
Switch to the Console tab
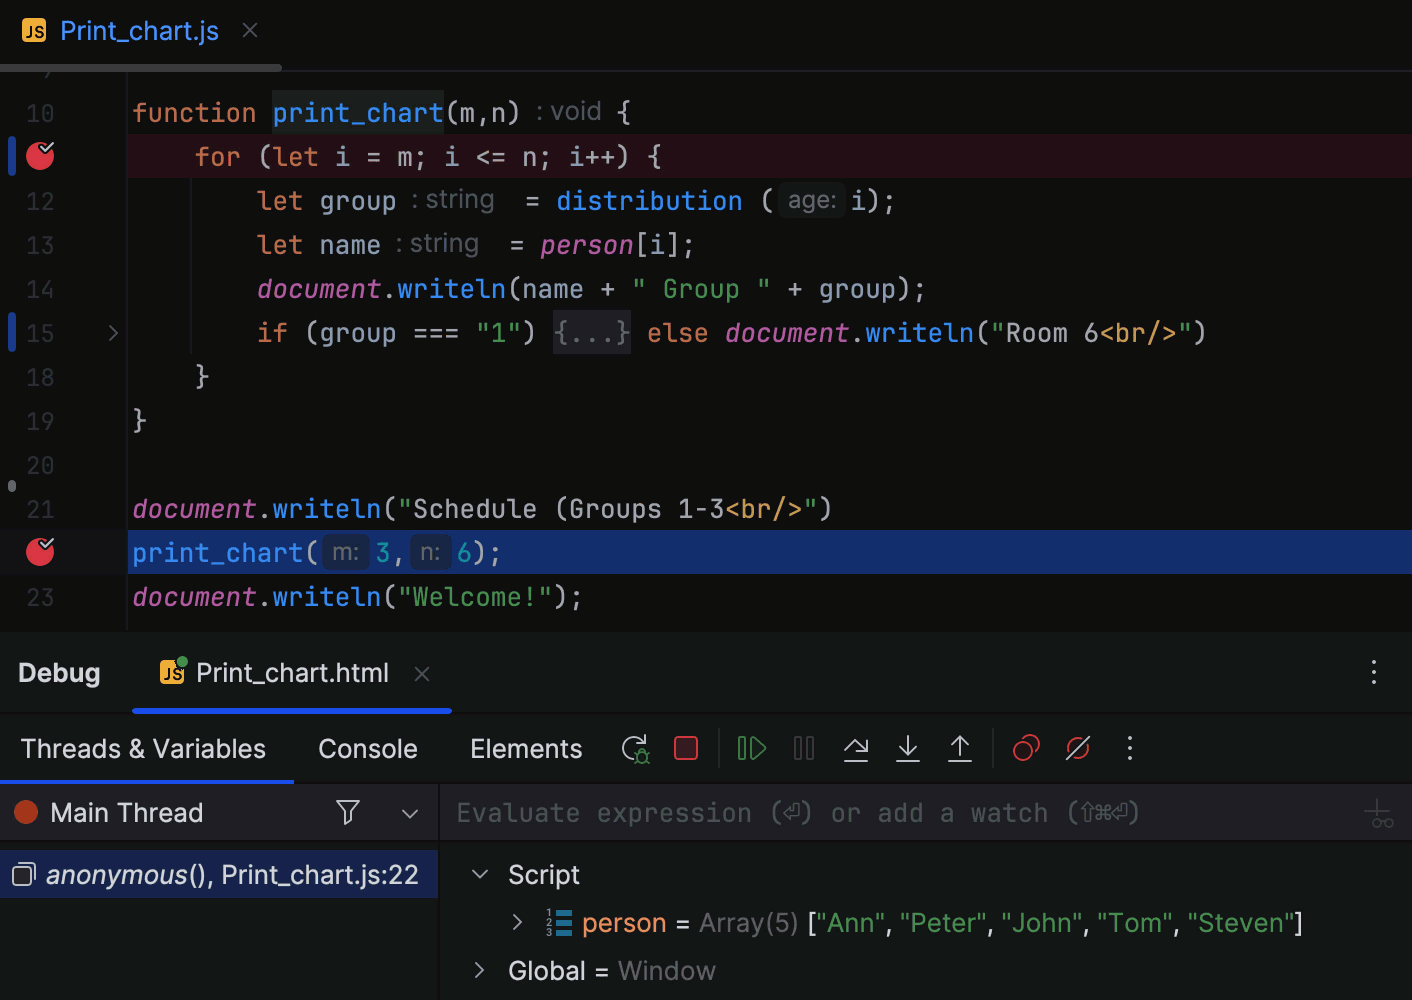[x=367, y=748]
